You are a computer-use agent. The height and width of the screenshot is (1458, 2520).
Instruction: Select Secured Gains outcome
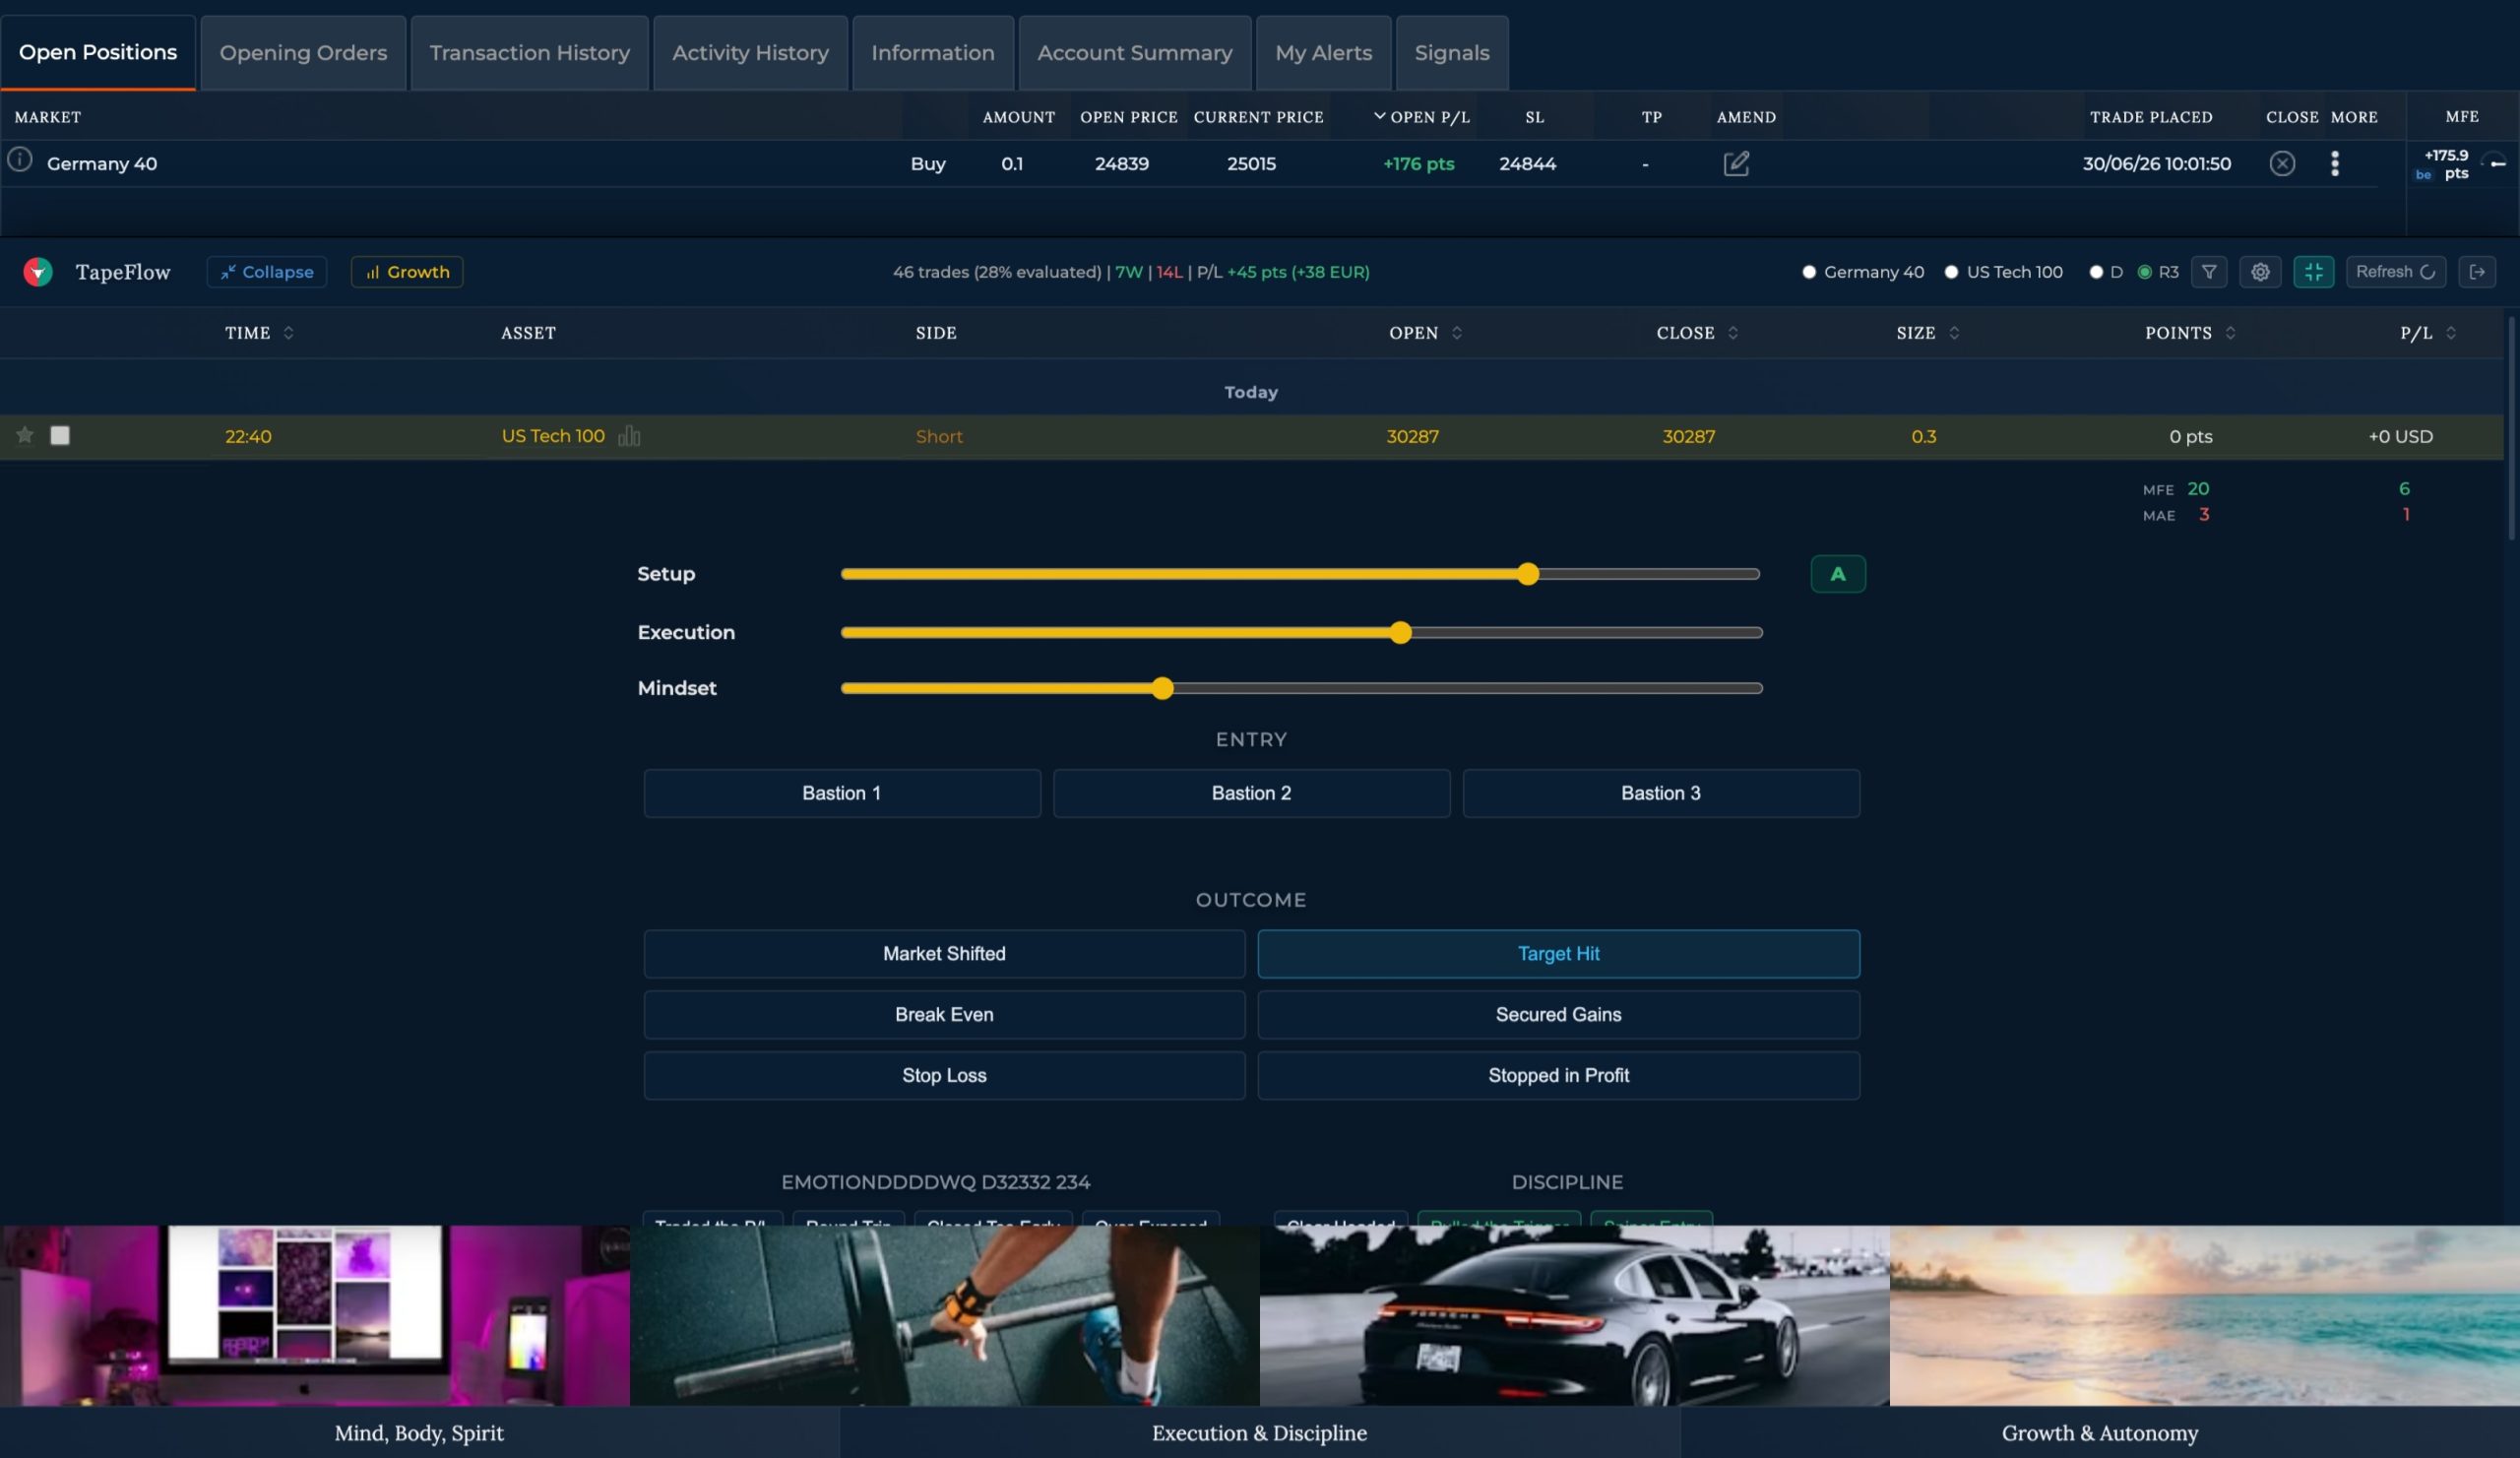pos(1558,1014)
